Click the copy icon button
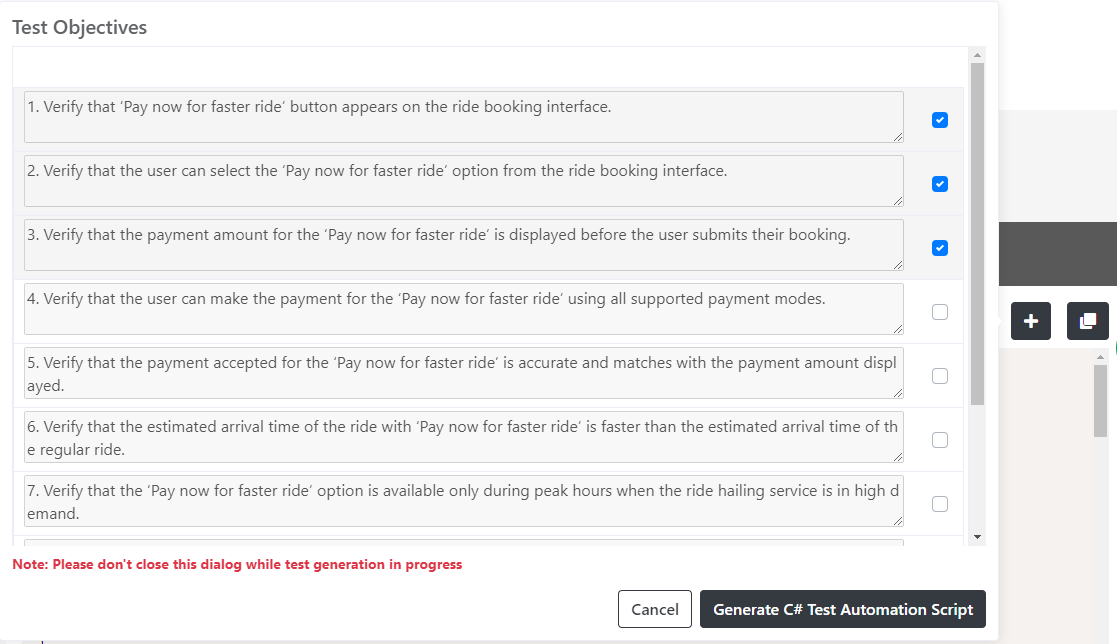 tap(1087, 321)
